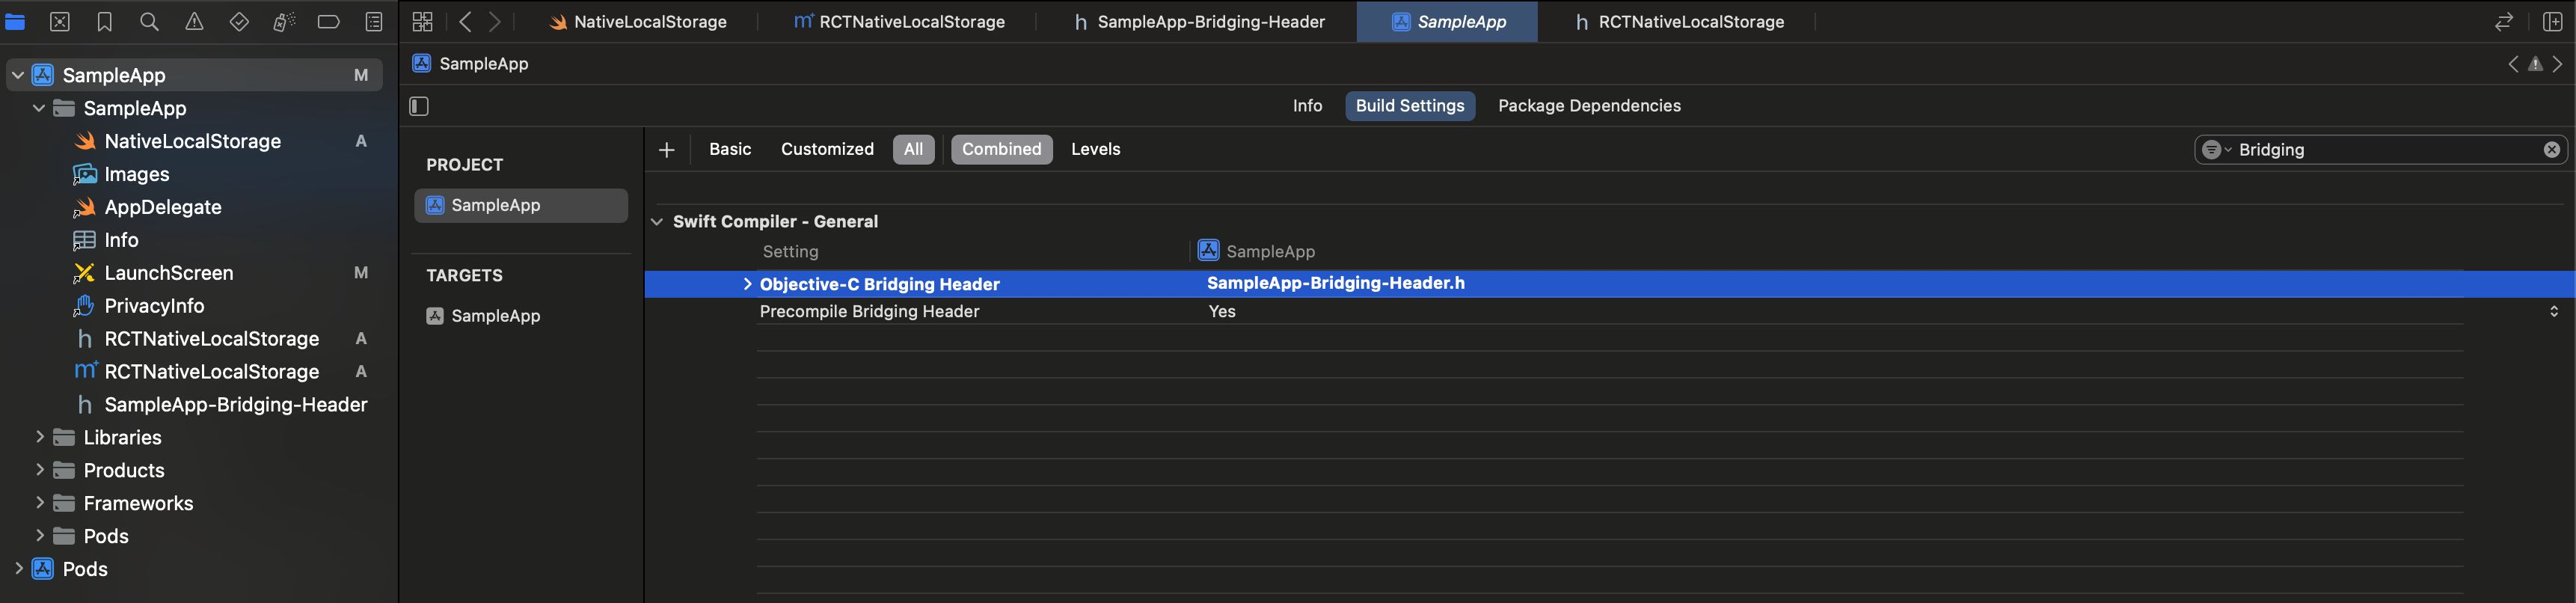Toggle the All settings filter
Viewport: 2576px width, 603px height.
(913, 149)
